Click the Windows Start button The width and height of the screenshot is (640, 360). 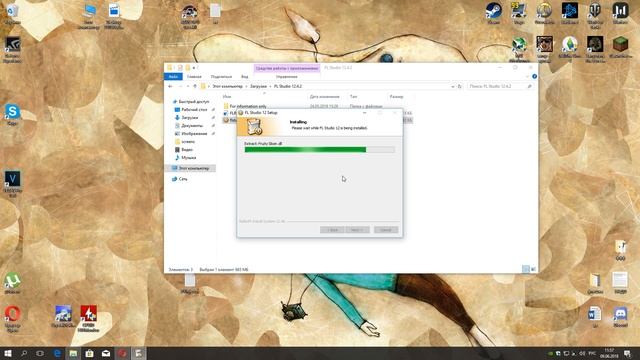7,353
